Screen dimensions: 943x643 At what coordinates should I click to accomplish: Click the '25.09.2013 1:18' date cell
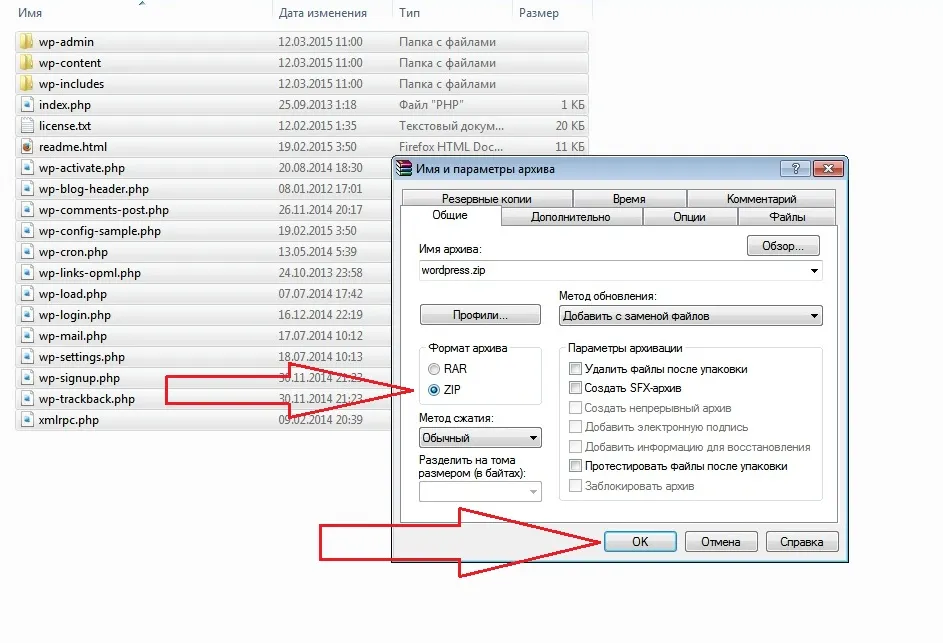tap(318, 105)
